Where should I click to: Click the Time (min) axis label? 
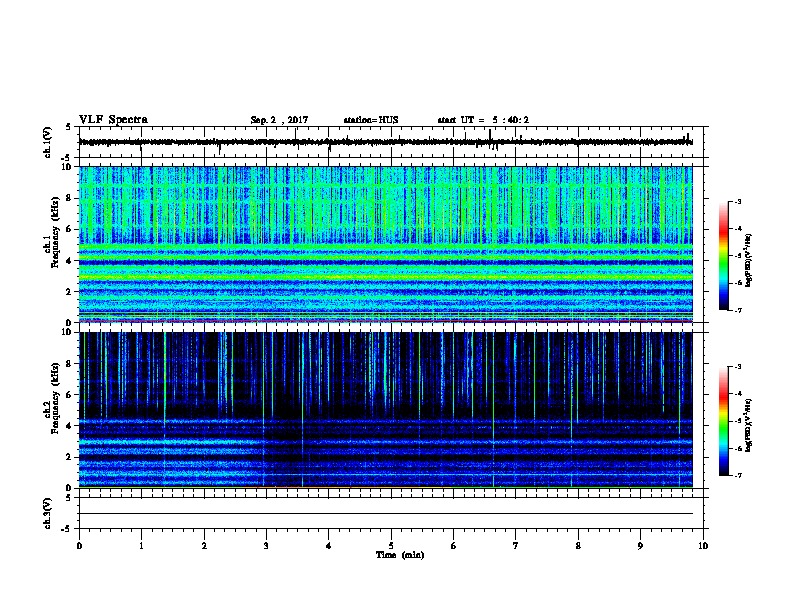(x=400, y=555)
